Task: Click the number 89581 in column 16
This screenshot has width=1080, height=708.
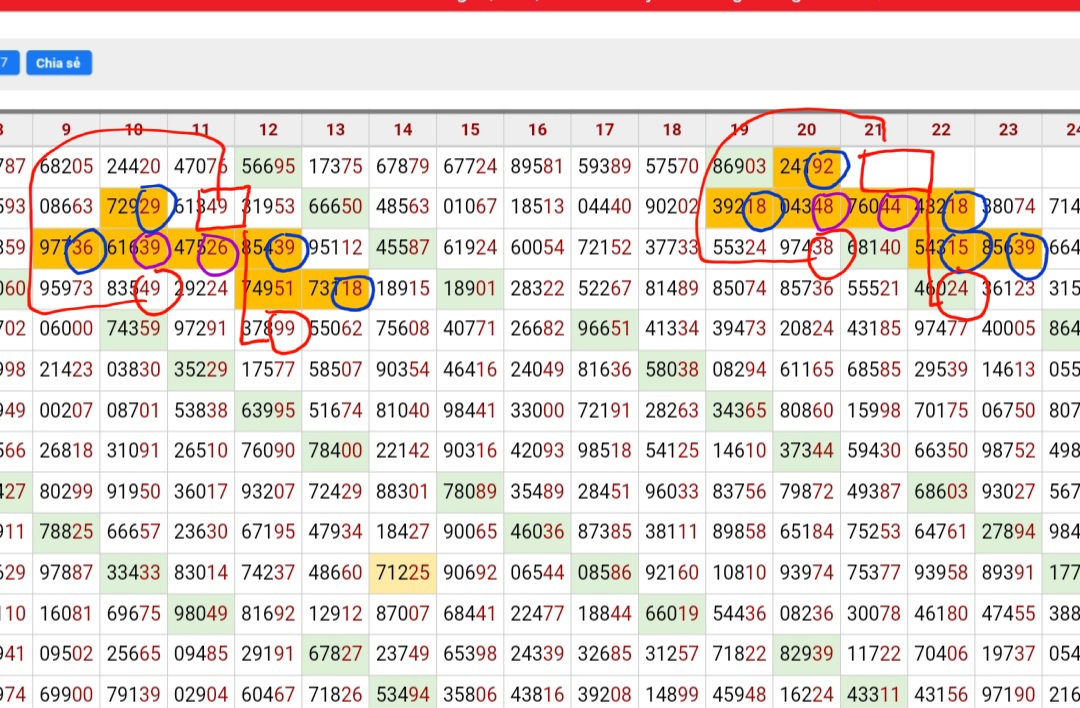Action: (537, 167)
